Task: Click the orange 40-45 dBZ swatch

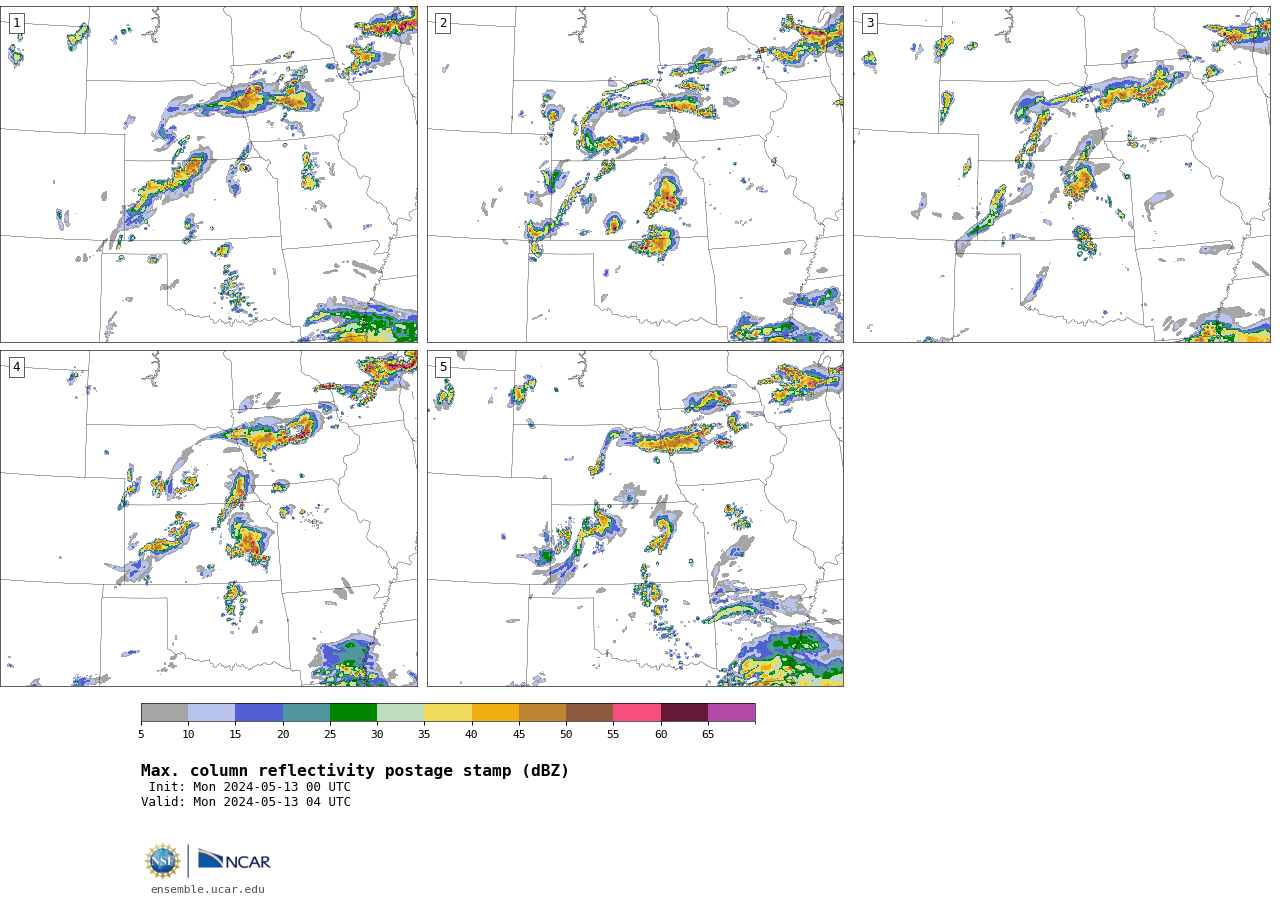Action: pos(495,712)
